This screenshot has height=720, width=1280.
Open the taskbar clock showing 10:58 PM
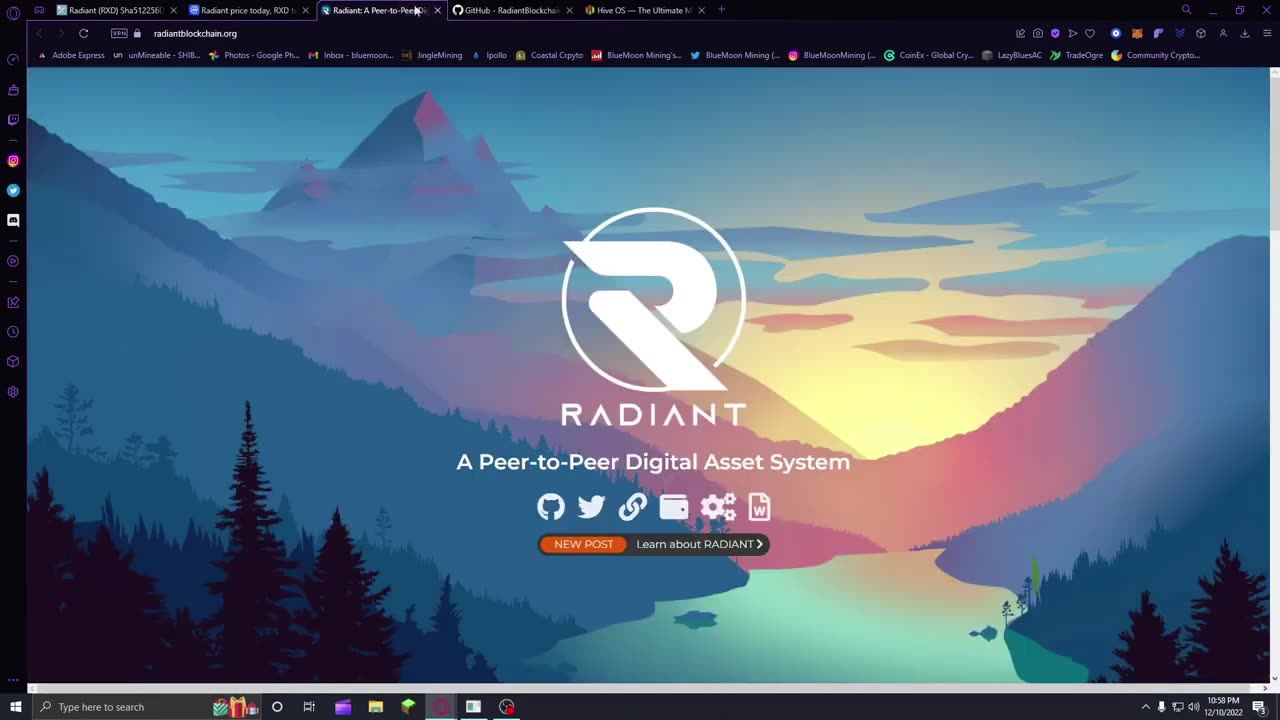click(x=1223, y=707)
